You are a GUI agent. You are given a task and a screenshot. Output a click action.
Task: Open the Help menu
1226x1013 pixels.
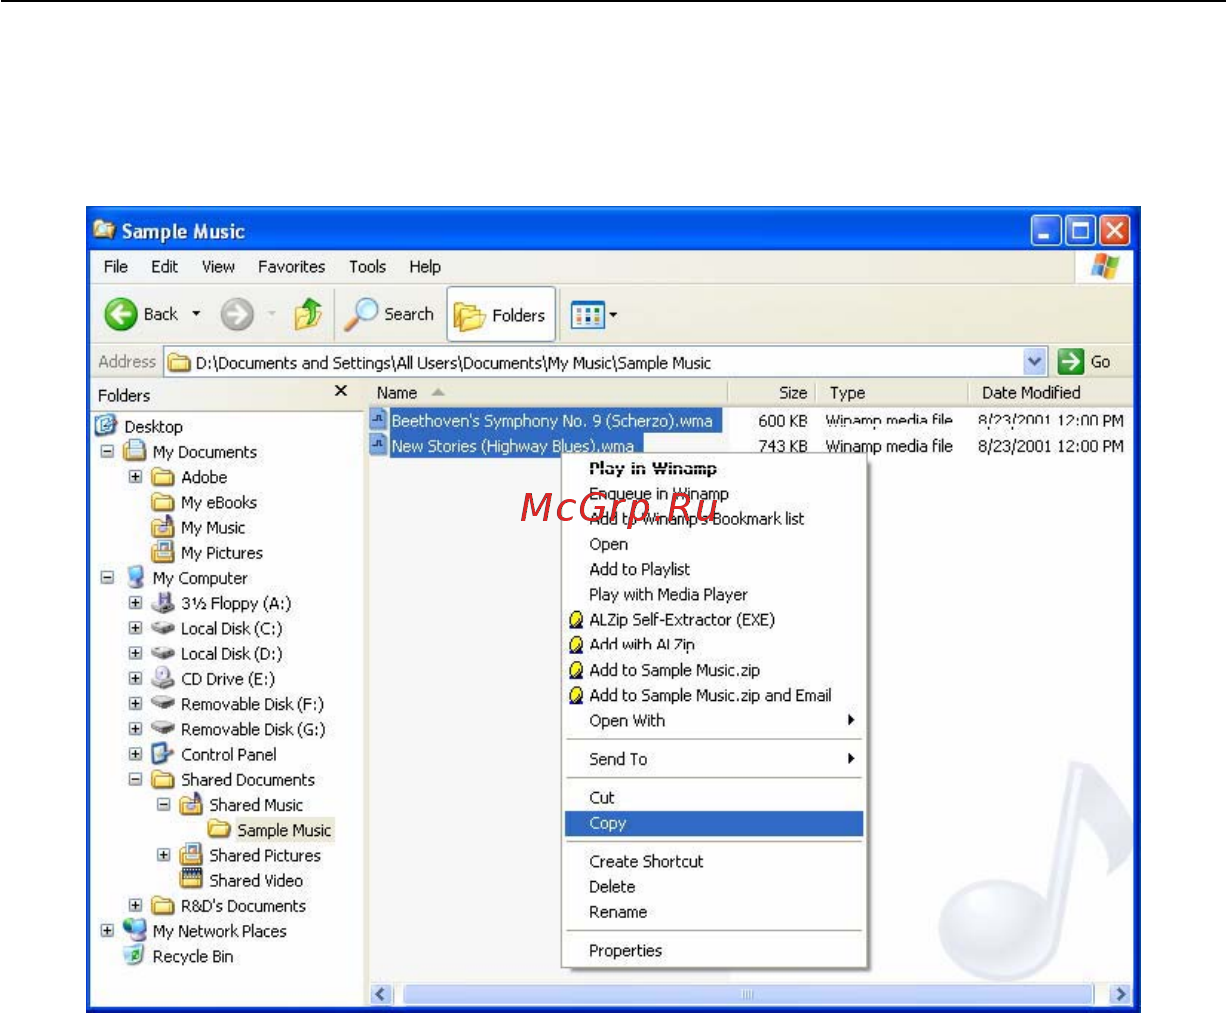pos(425,267)
